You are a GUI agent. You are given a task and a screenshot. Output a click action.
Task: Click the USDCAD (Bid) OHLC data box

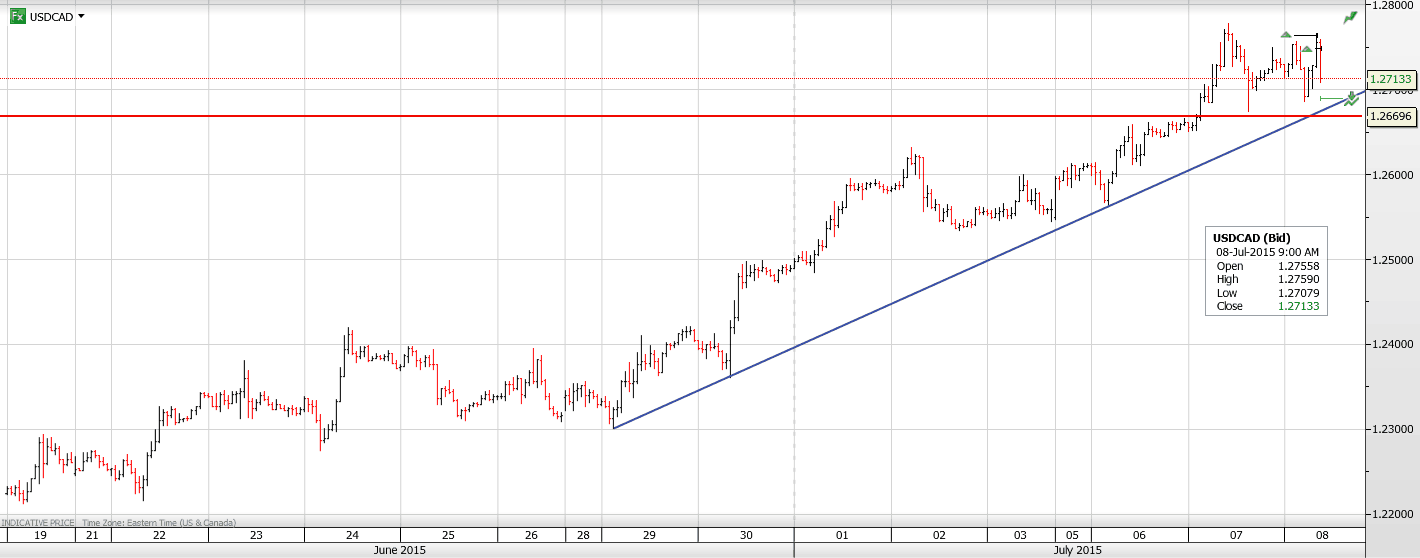pyautogui.click(x=1268, y=272)
